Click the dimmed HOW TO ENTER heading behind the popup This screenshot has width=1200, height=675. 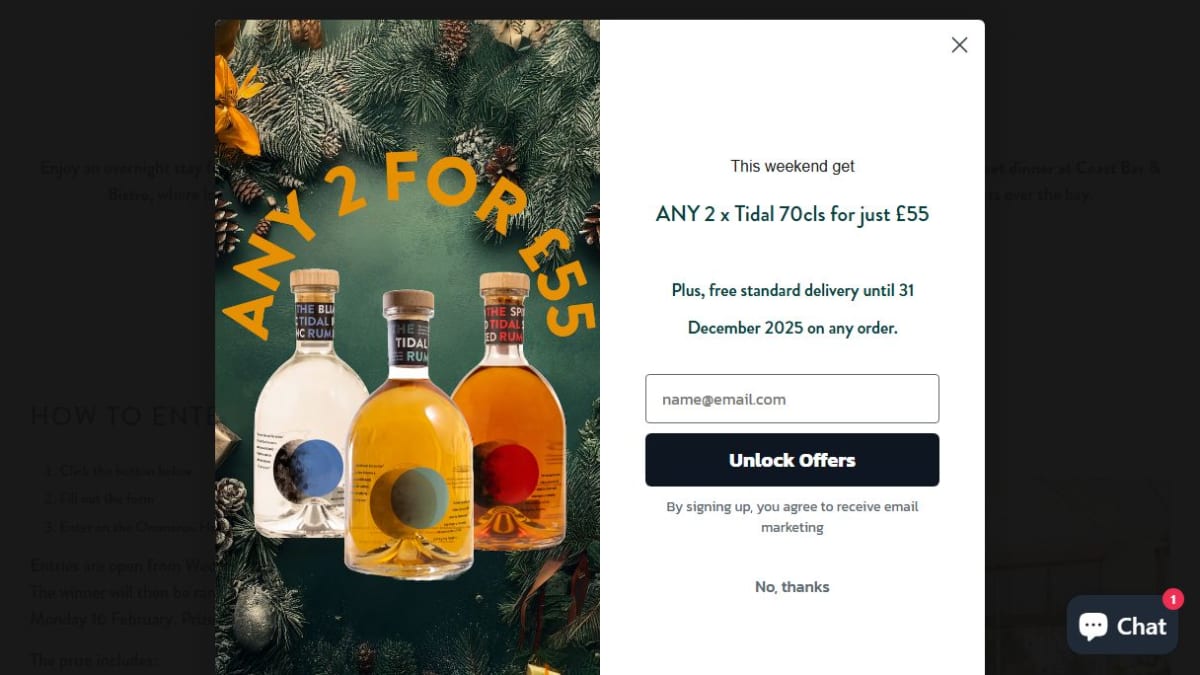click(122, 415)
